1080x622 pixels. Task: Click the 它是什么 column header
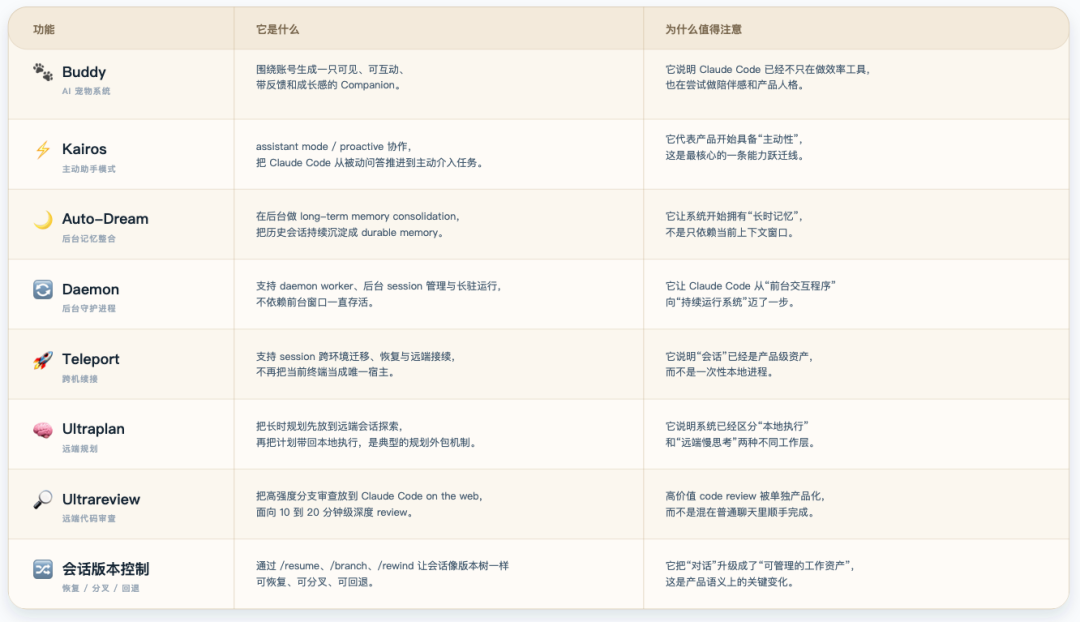point(277,30)
